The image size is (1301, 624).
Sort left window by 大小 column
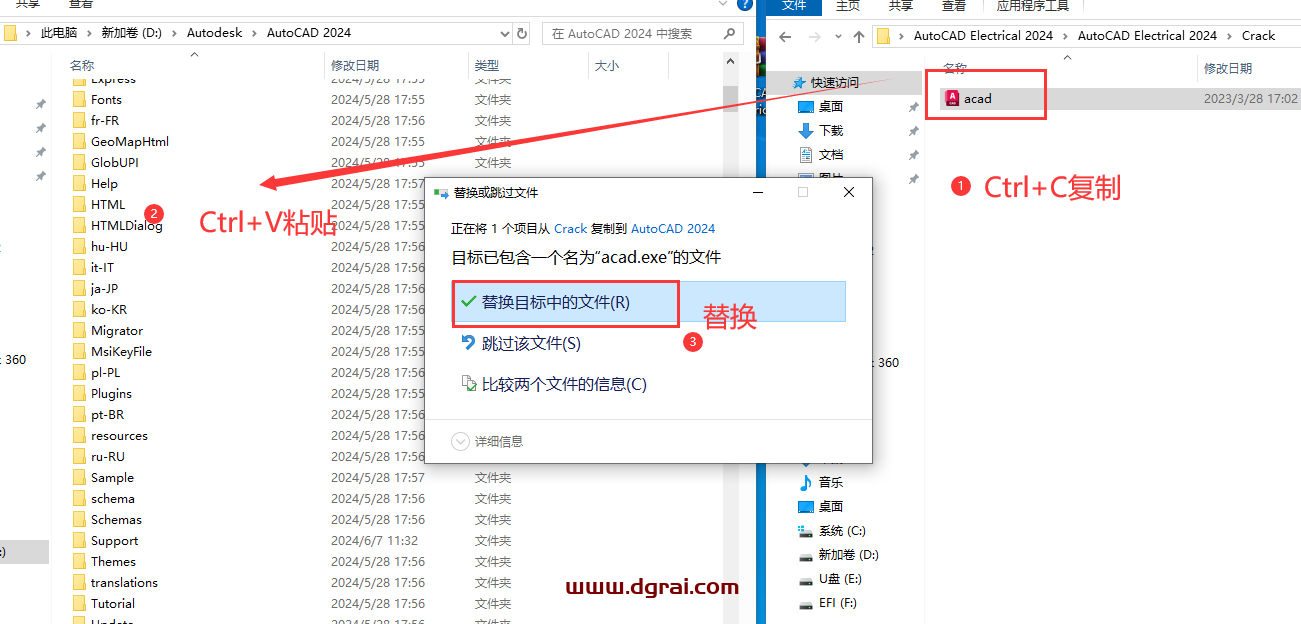click(606, 66)
